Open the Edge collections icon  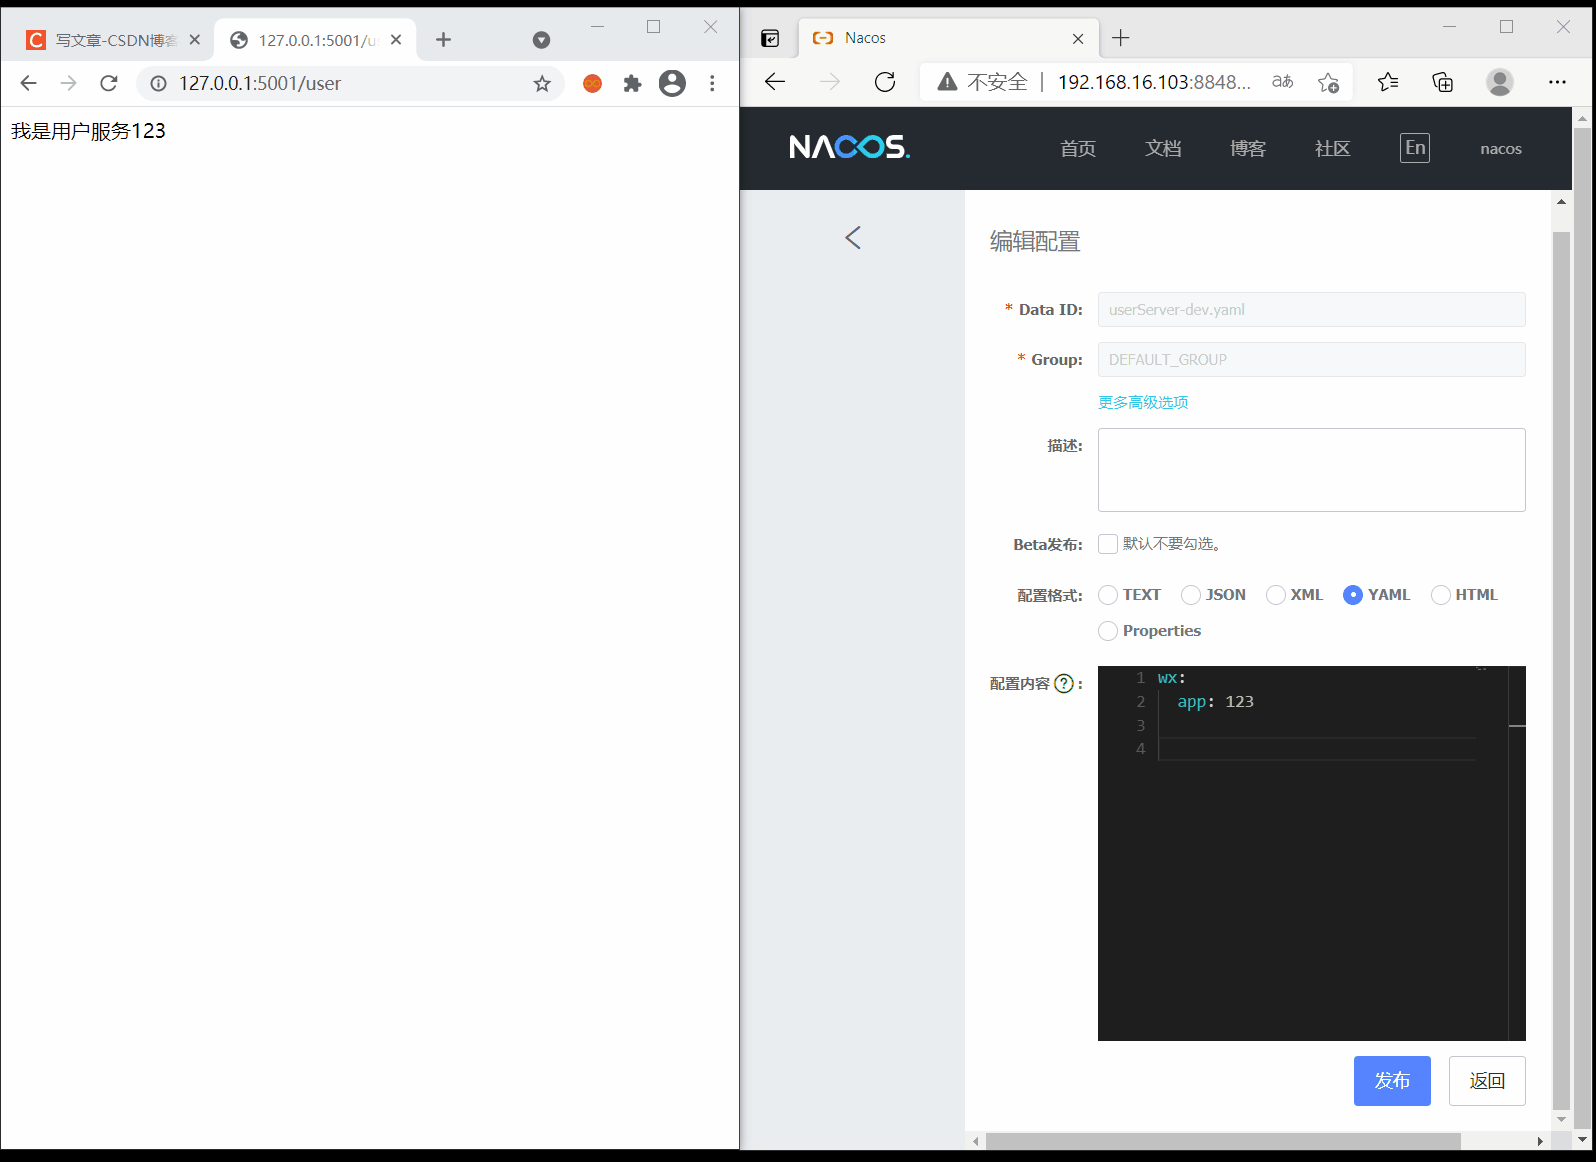(x=1442, y=82)
